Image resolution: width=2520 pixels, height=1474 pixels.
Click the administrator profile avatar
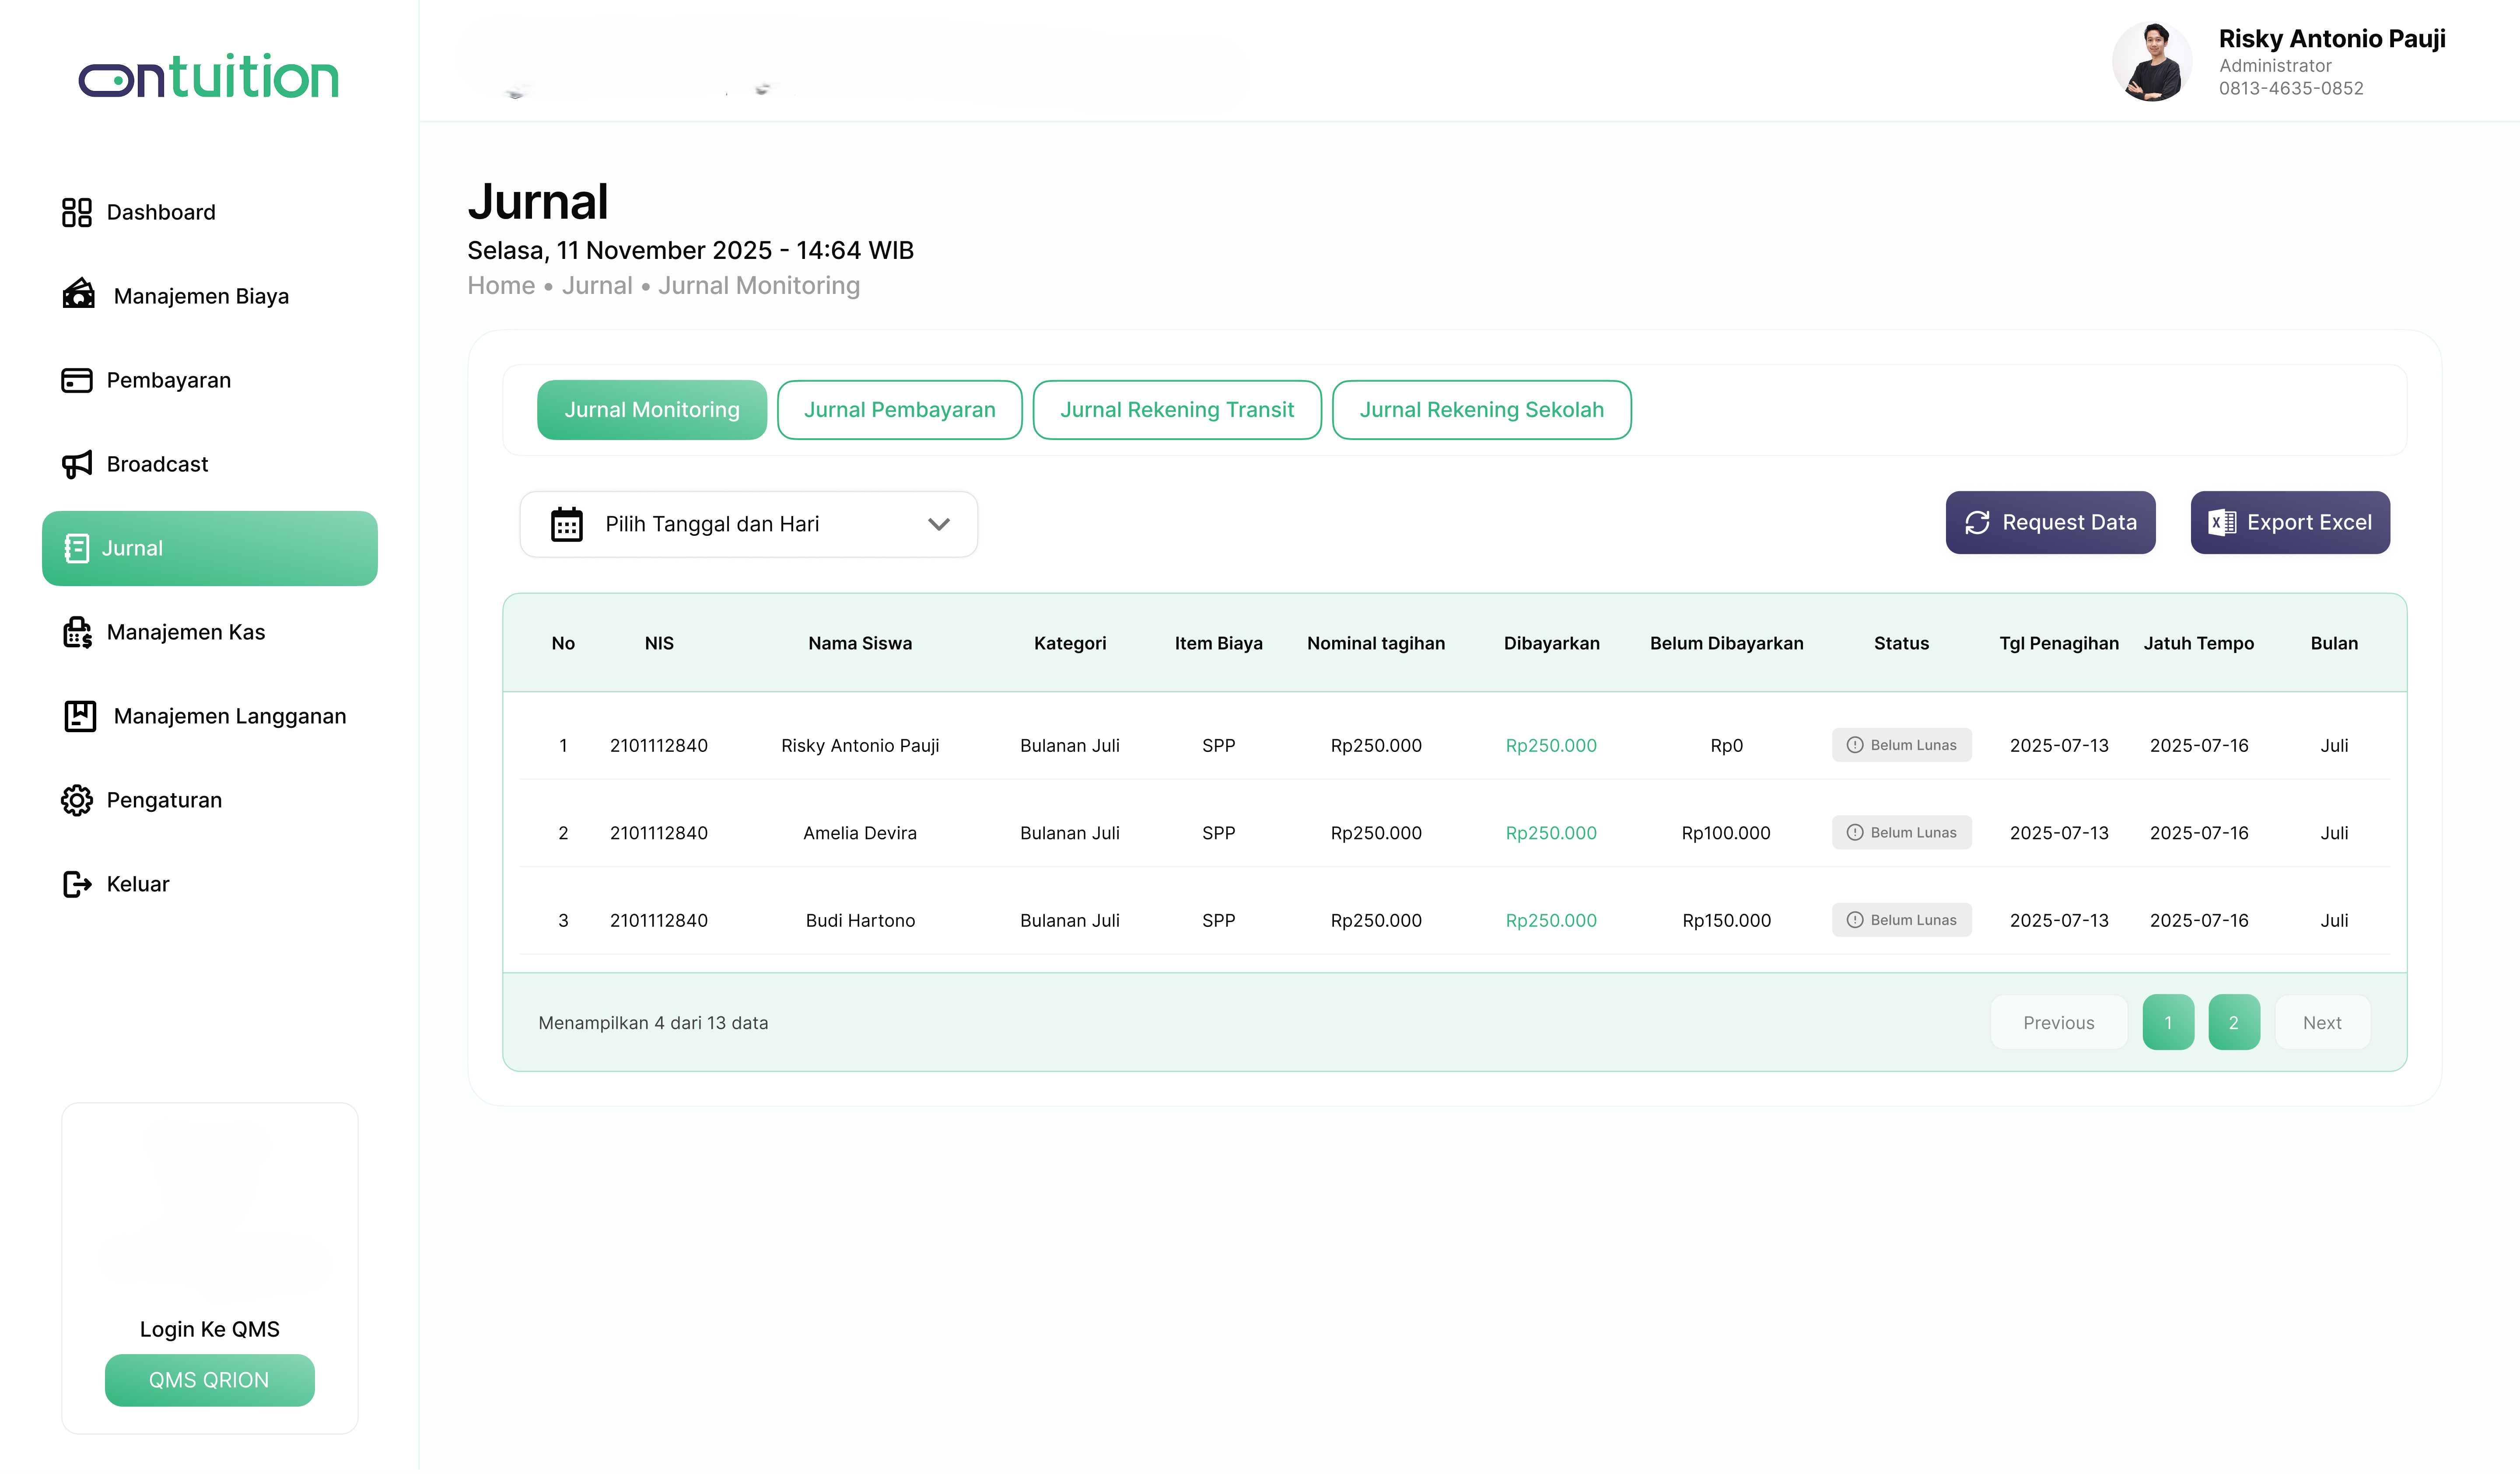(x=2151, y=62)
